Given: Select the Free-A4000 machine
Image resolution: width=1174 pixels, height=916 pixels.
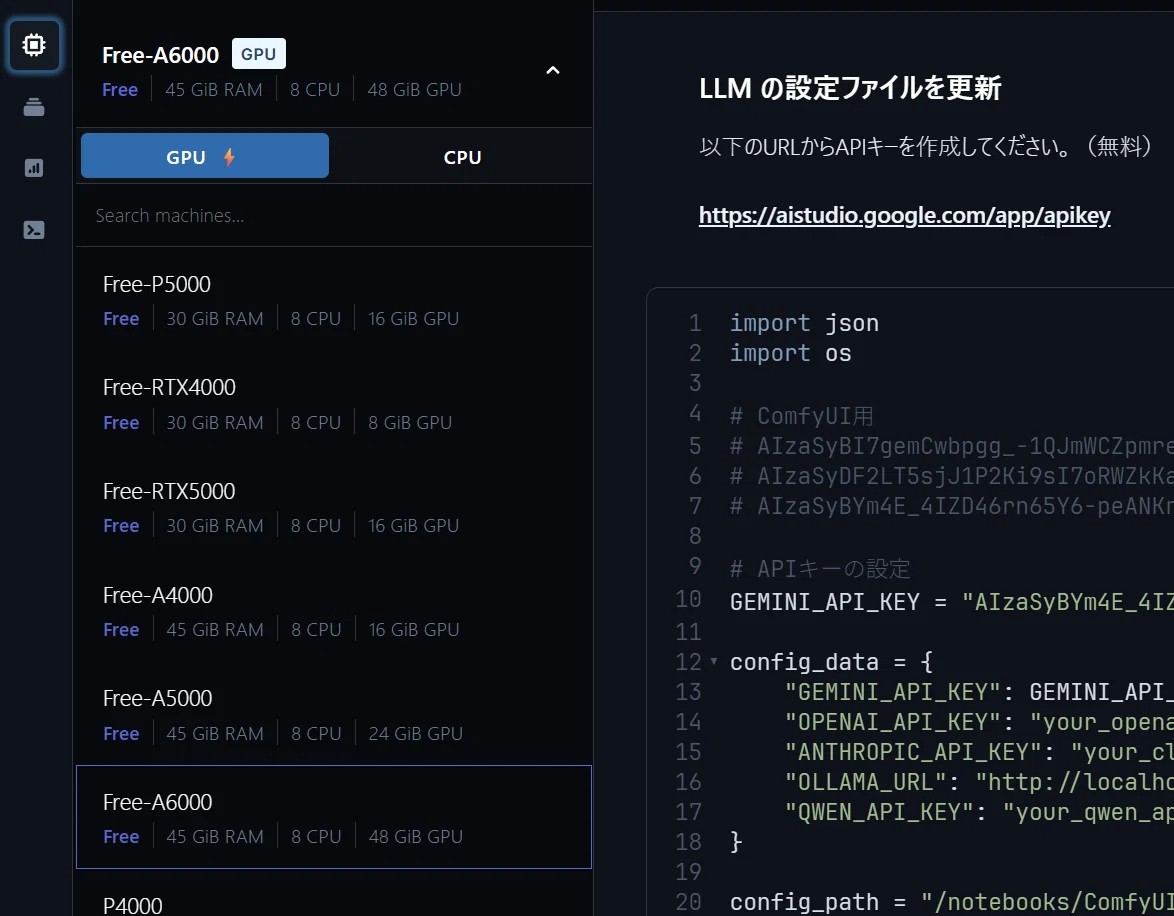Looking at the screenshot, I should tap(334, 612).
